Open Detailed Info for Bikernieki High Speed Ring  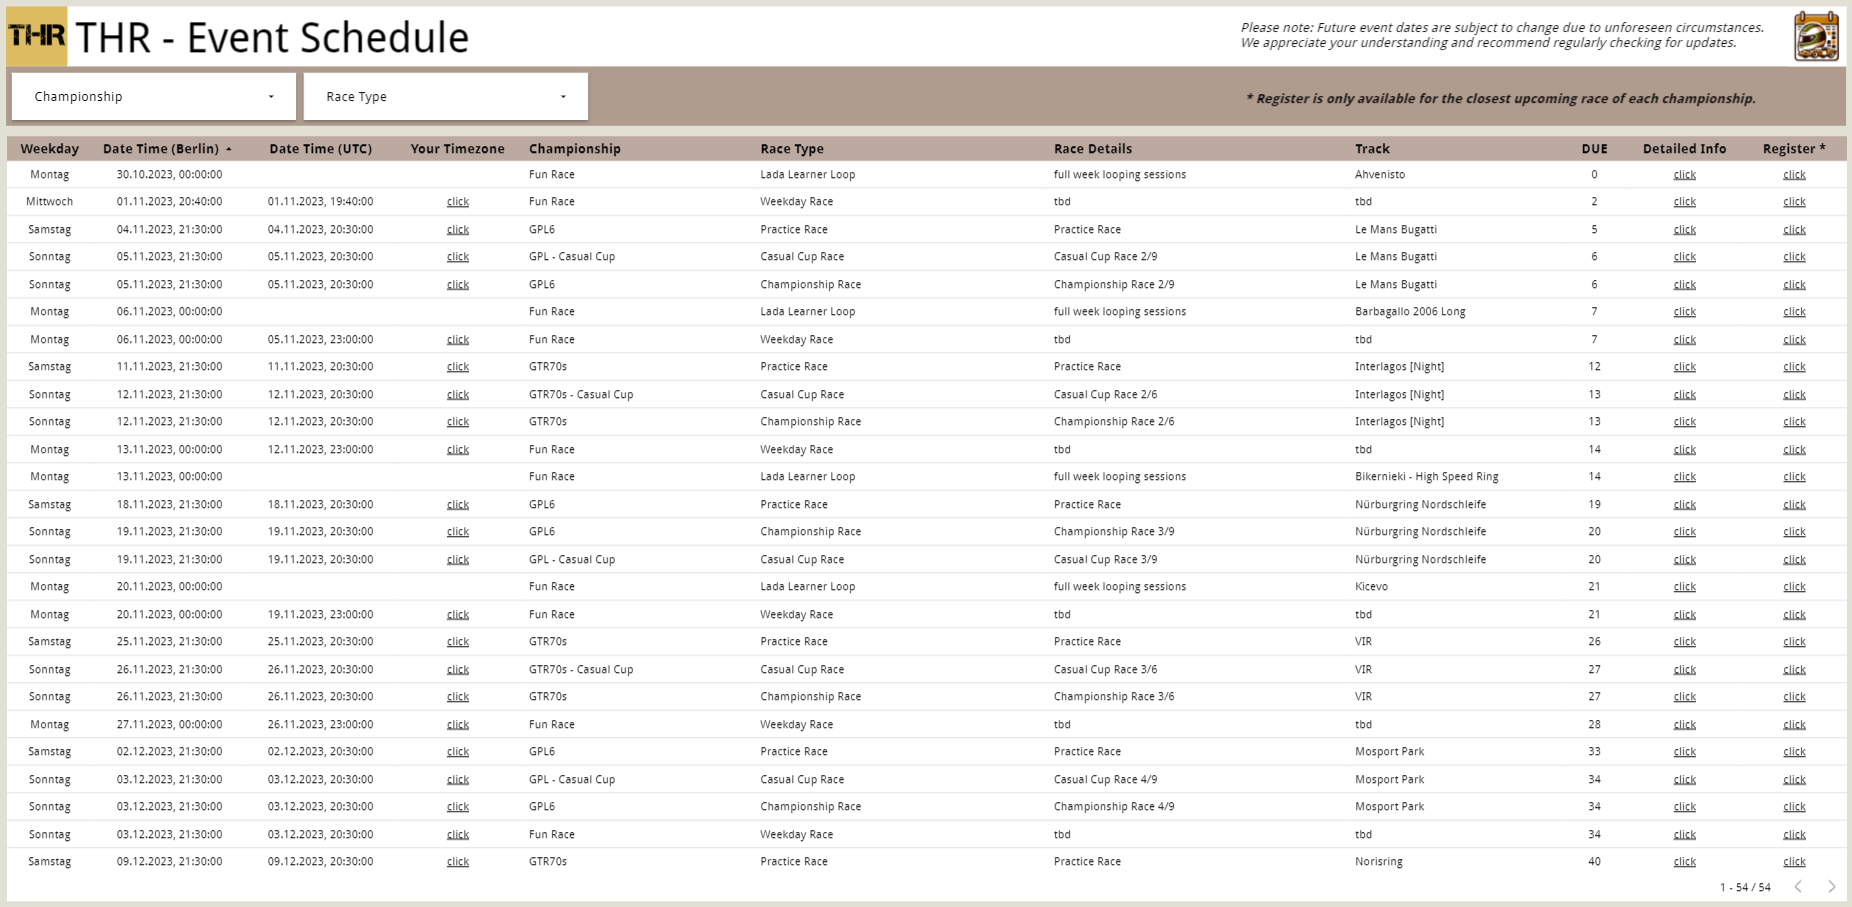coord(1684,477)
